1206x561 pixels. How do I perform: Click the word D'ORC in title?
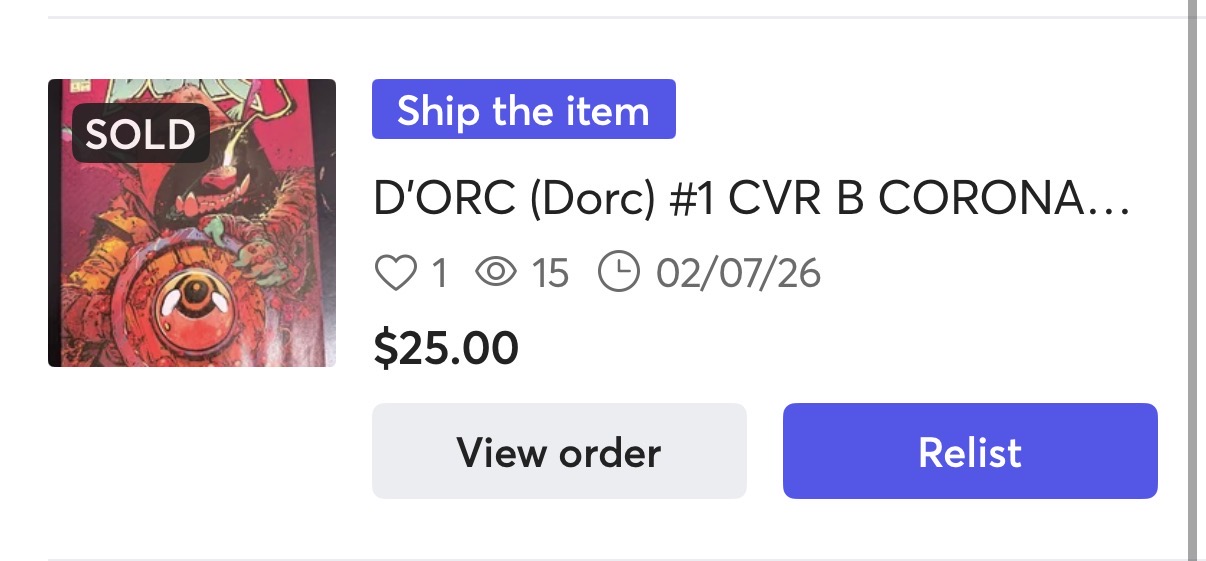point(444,200)
